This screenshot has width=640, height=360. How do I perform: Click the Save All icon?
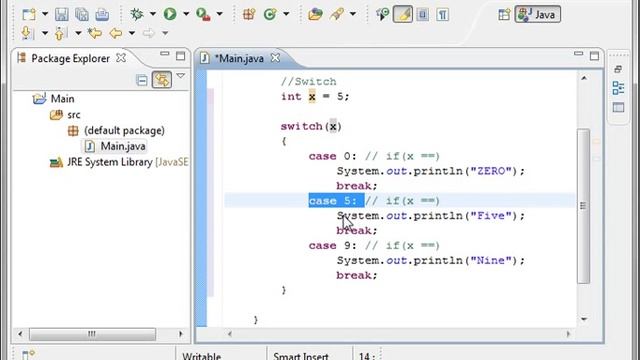82,15
